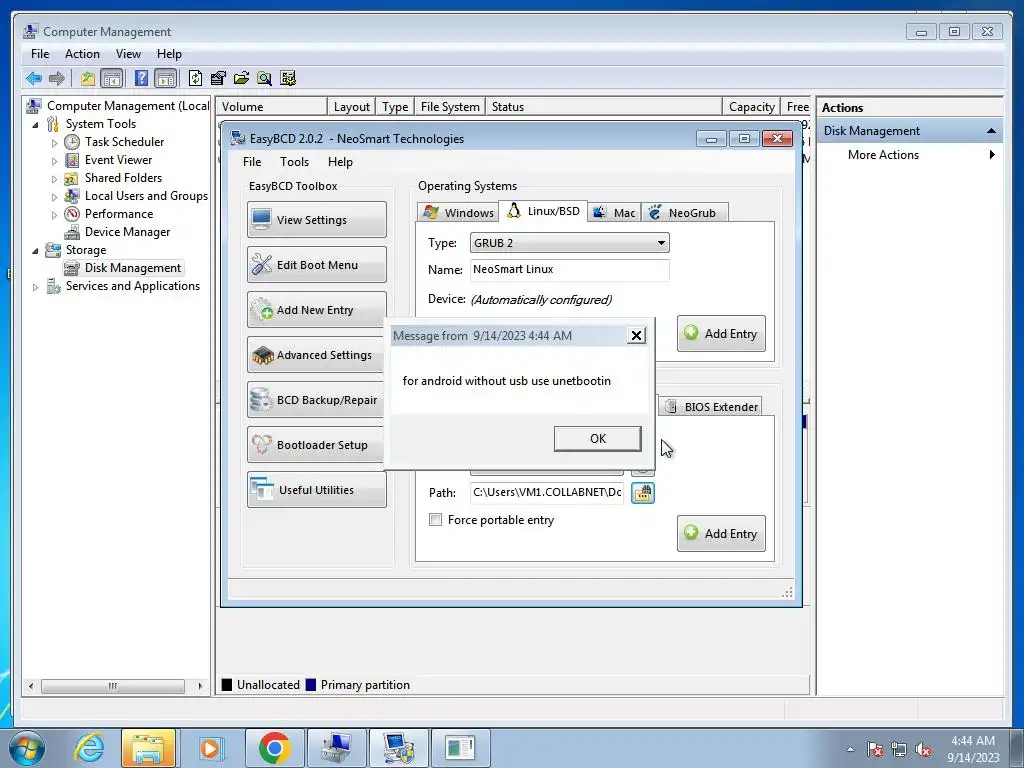Expand the Performance node
1024x768 pixels.
[54, 214]
